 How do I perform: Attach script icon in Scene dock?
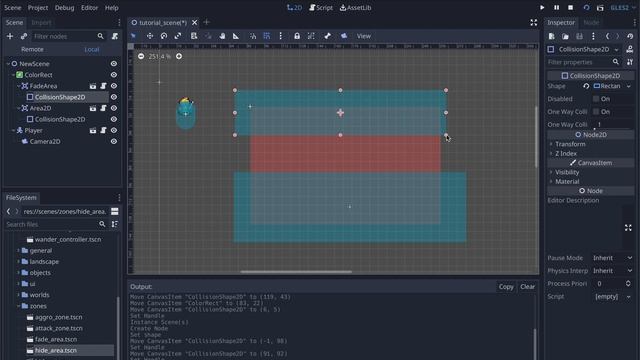pos(115,36)
